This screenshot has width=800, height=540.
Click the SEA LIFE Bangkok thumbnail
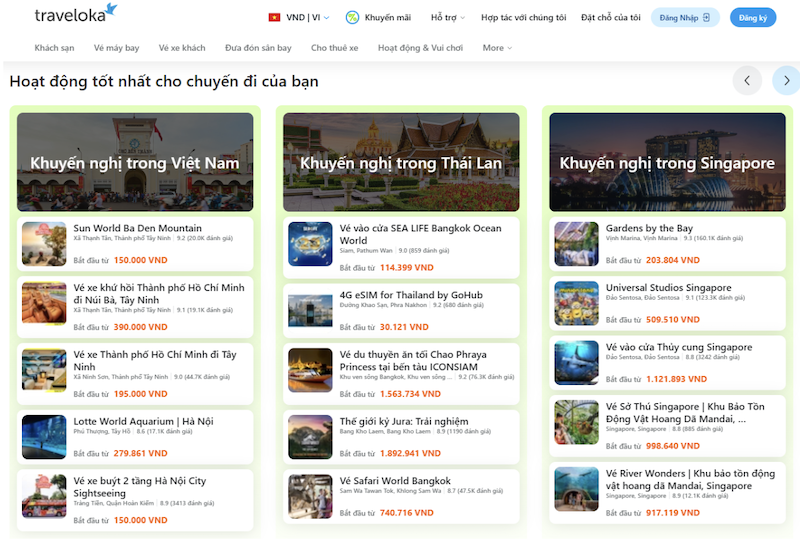pyautogui.click(x=310, y=243)
